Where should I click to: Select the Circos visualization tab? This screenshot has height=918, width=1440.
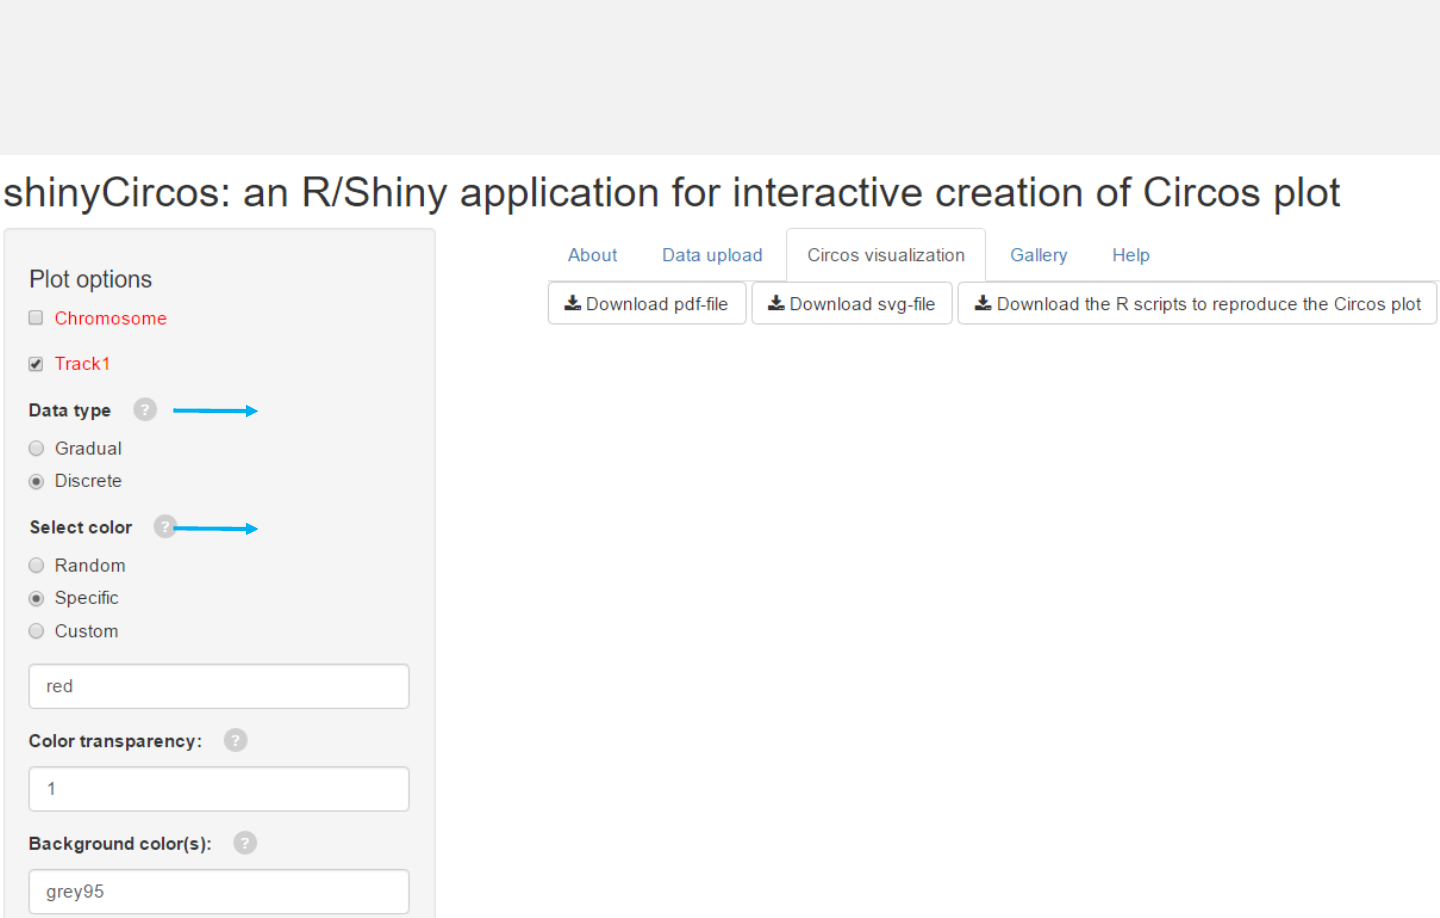(886, 255)
